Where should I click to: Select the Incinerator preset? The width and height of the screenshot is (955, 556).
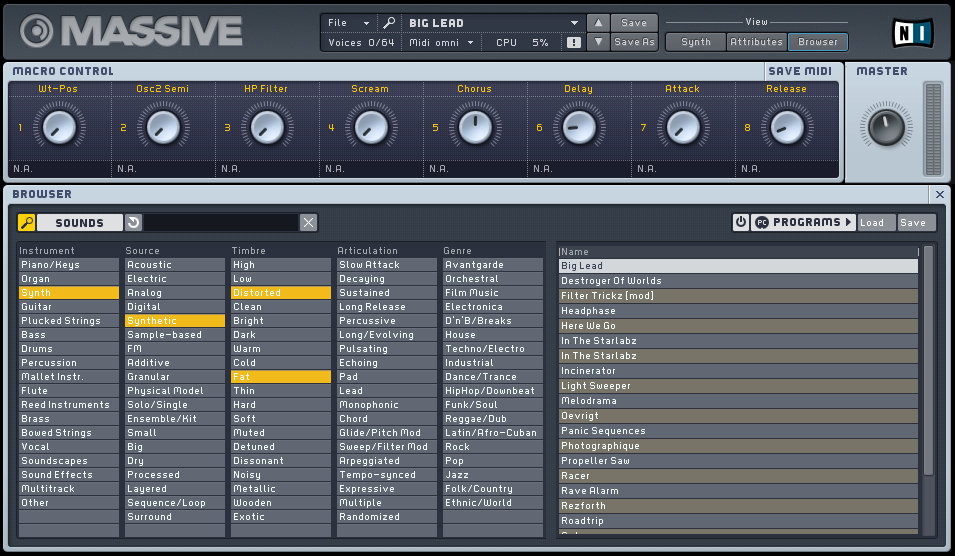738,371
